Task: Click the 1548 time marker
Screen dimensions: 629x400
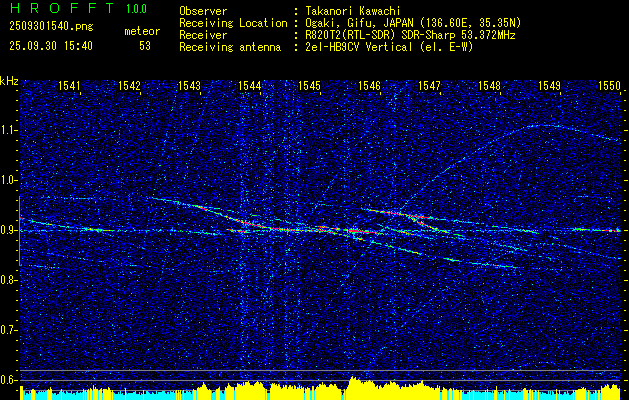Action: click(489, 85)
